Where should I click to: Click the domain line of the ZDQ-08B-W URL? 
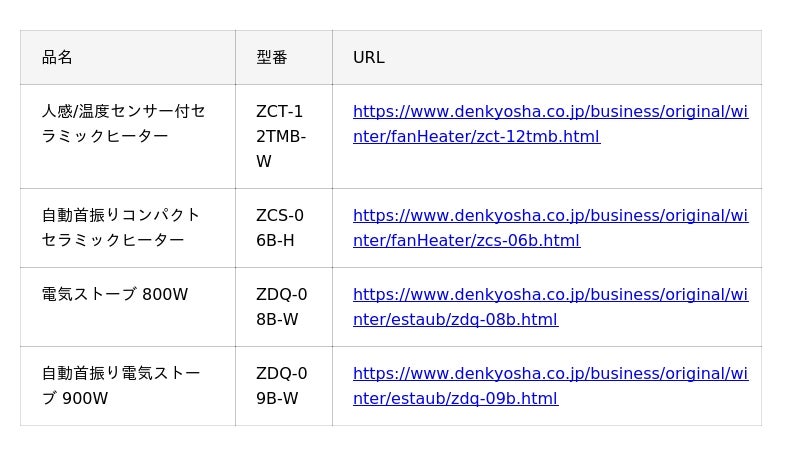point(550,295)
